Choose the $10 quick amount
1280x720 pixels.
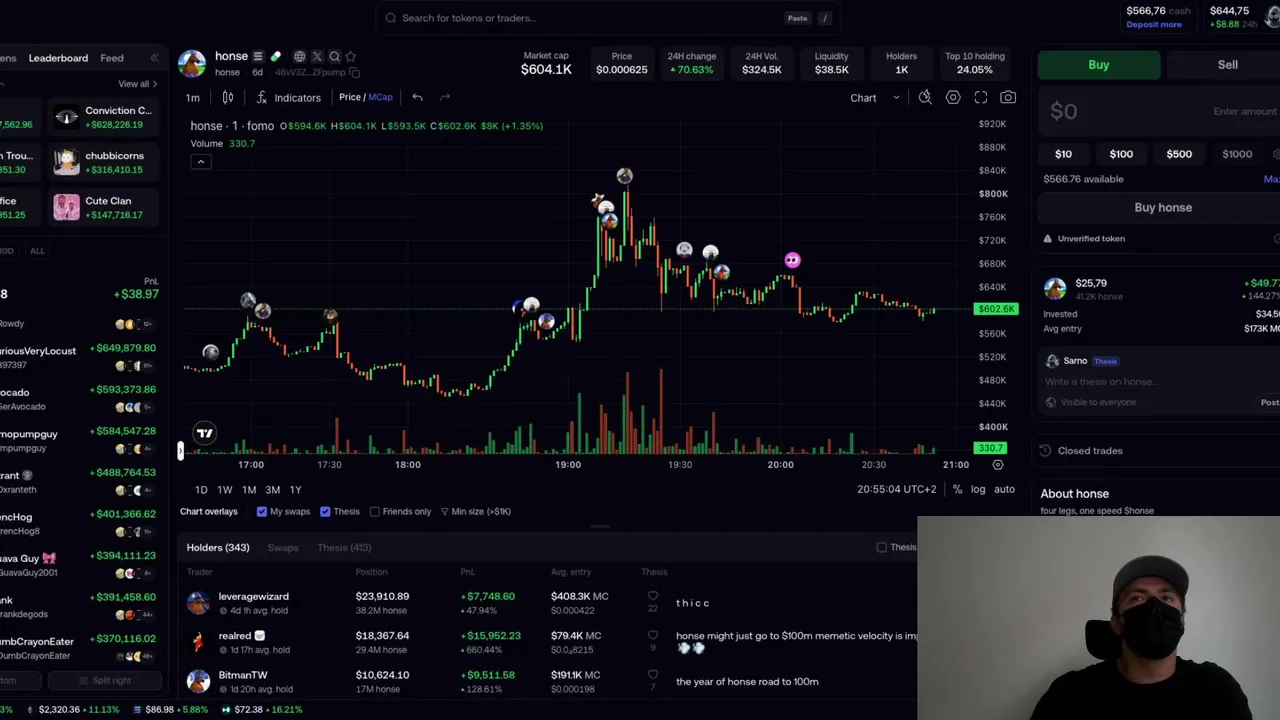pos(1063,154)
